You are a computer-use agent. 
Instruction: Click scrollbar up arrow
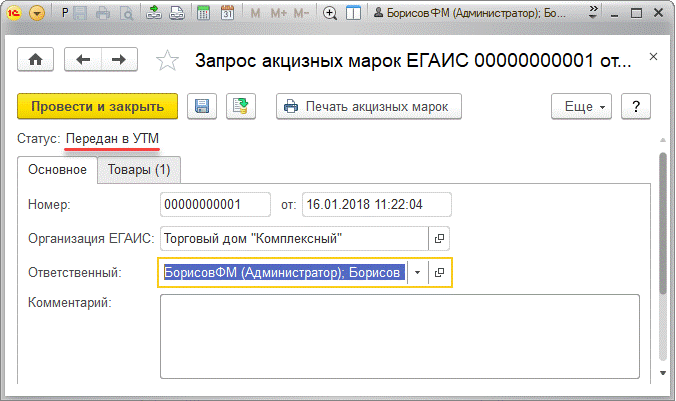coord(663,140)
